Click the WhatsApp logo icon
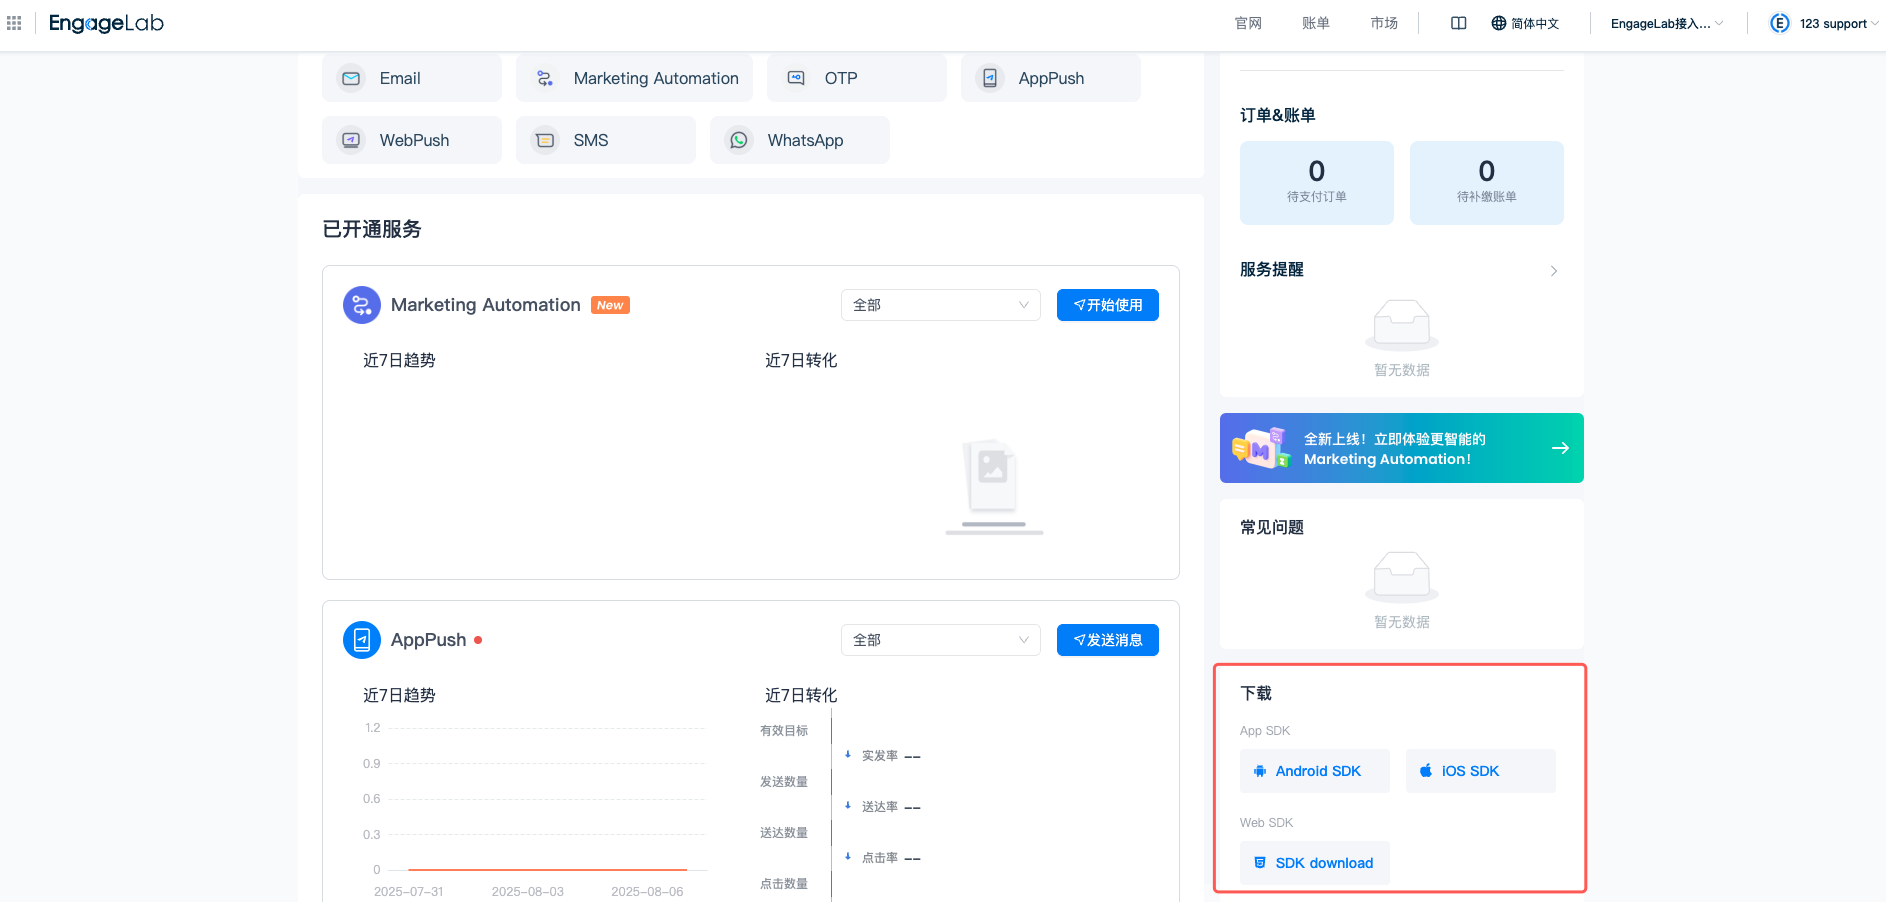 coord(739,140)
